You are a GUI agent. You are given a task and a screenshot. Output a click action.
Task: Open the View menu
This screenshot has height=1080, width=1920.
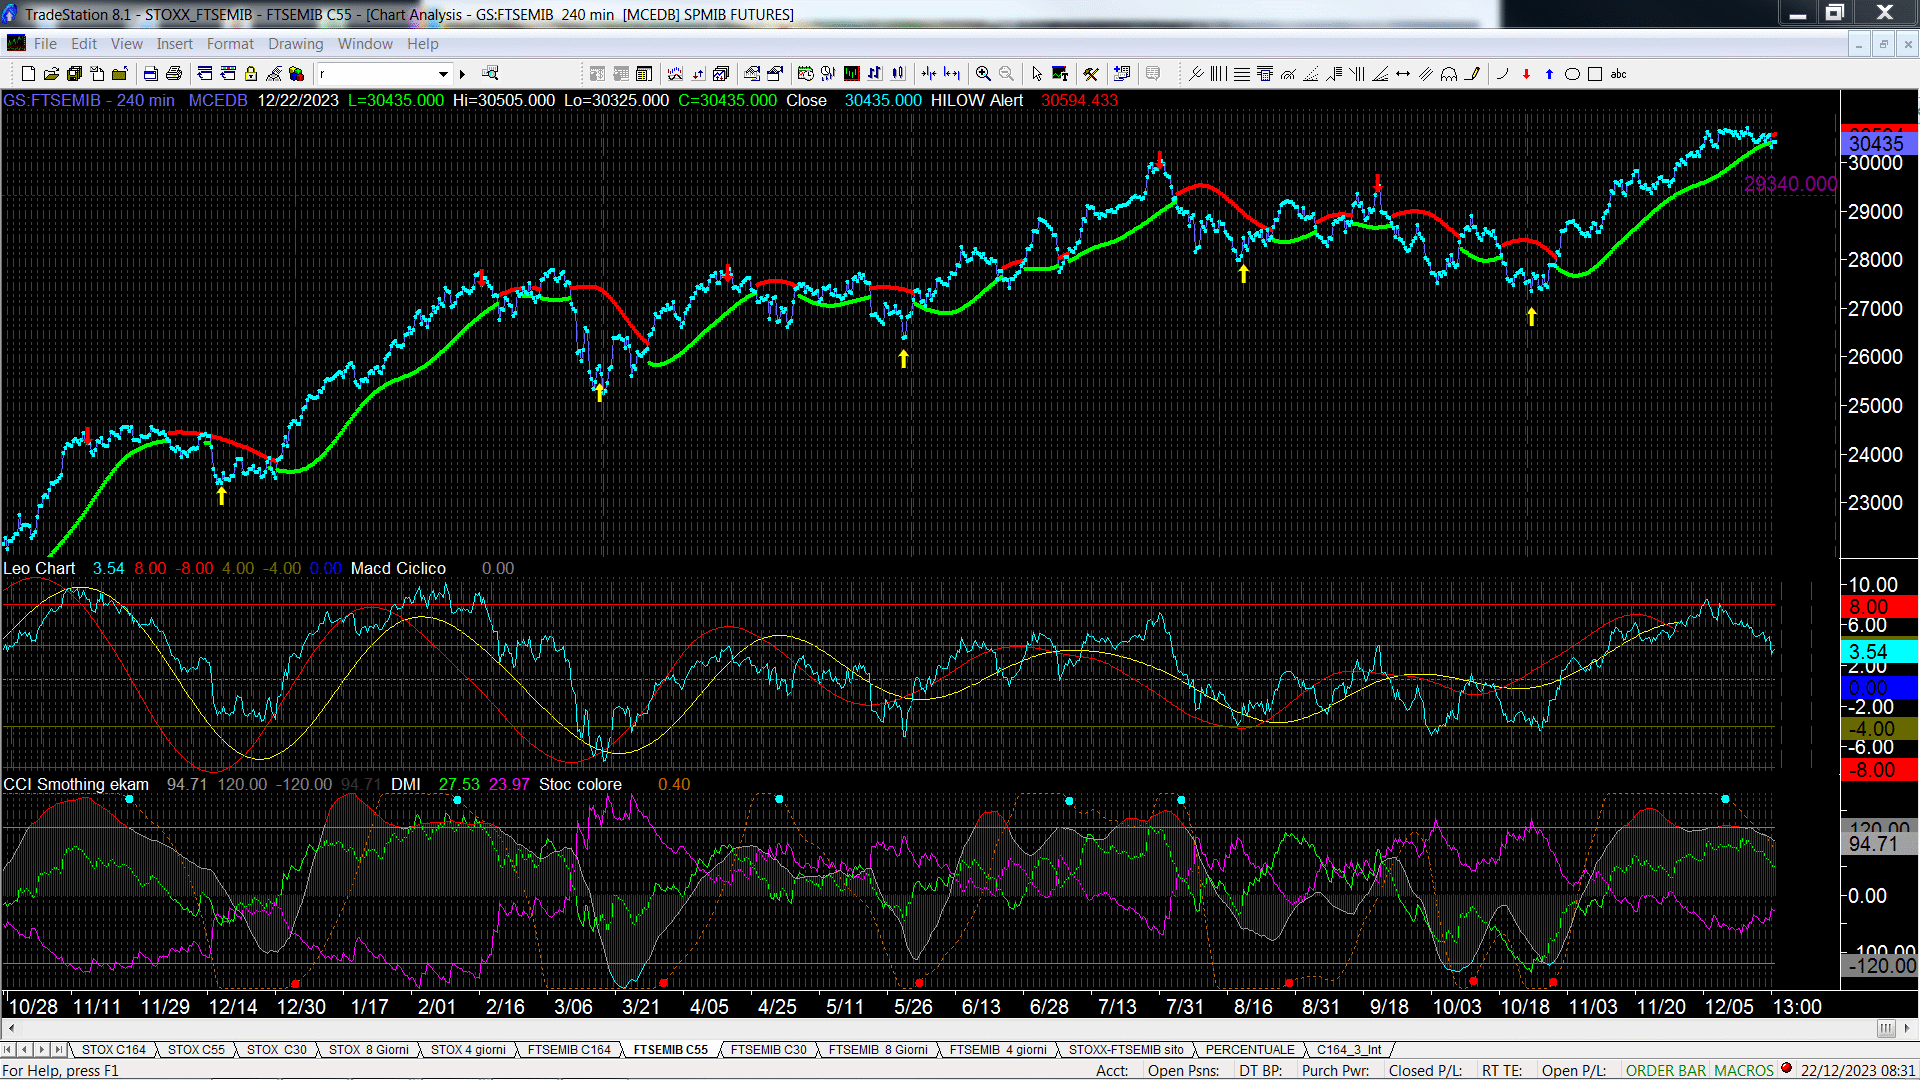tap(126, 44)
